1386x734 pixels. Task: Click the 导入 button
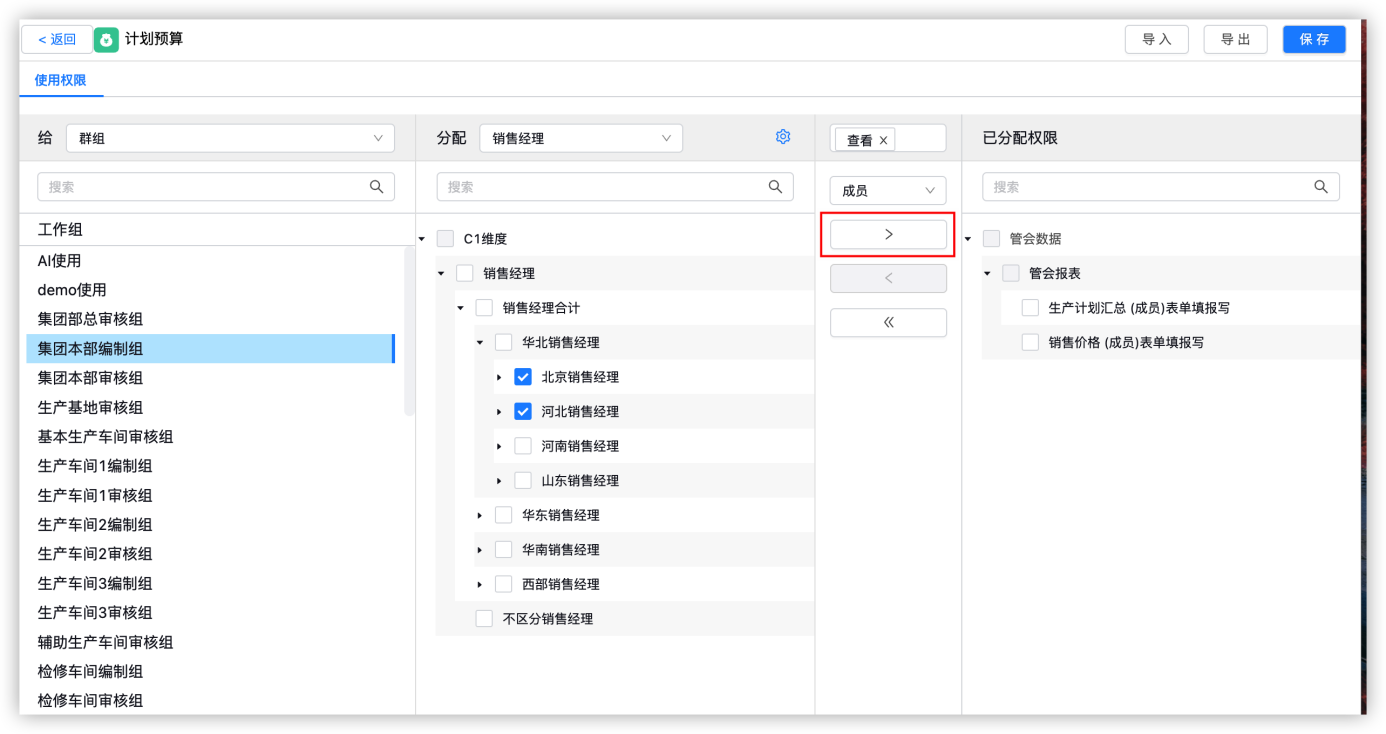(1157, 39)
